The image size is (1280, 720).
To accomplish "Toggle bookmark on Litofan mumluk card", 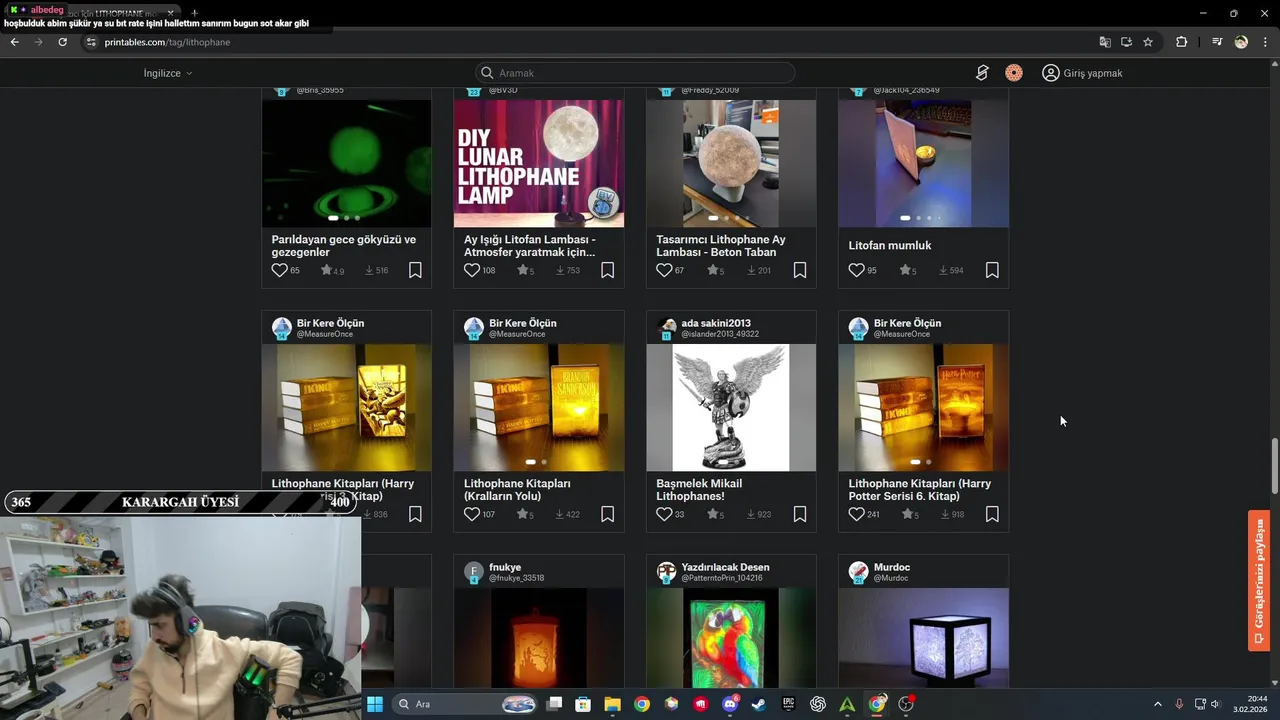I will [x=992, y=270].
